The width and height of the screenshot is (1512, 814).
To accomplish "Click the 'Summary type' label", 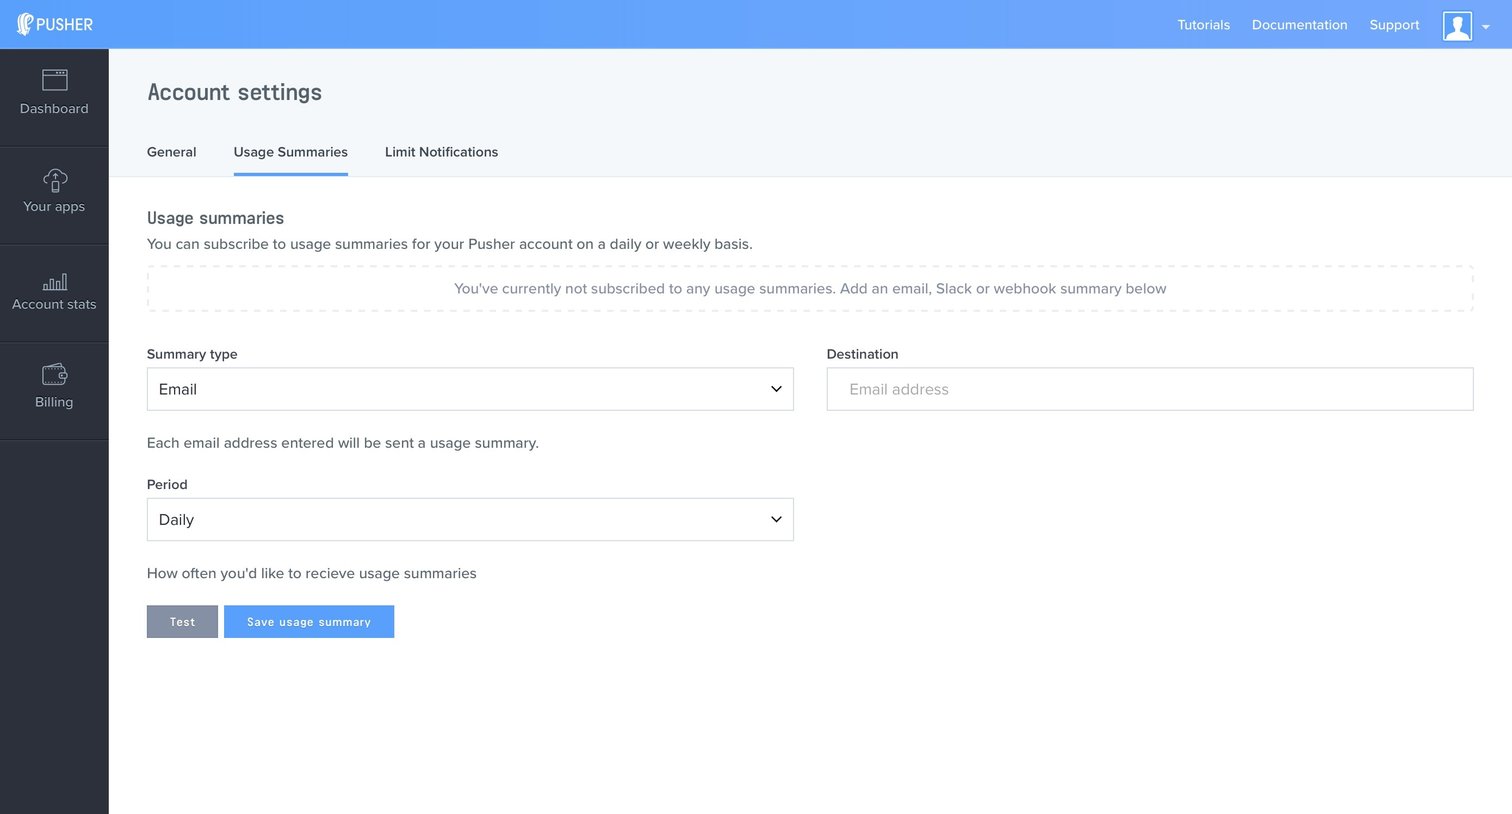I will tap(192, 354).
